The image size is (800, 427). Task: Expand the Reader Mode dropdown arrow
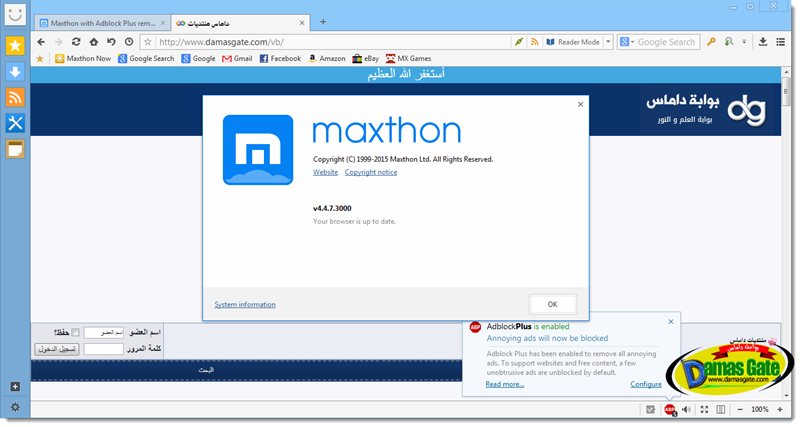(608, 42)
